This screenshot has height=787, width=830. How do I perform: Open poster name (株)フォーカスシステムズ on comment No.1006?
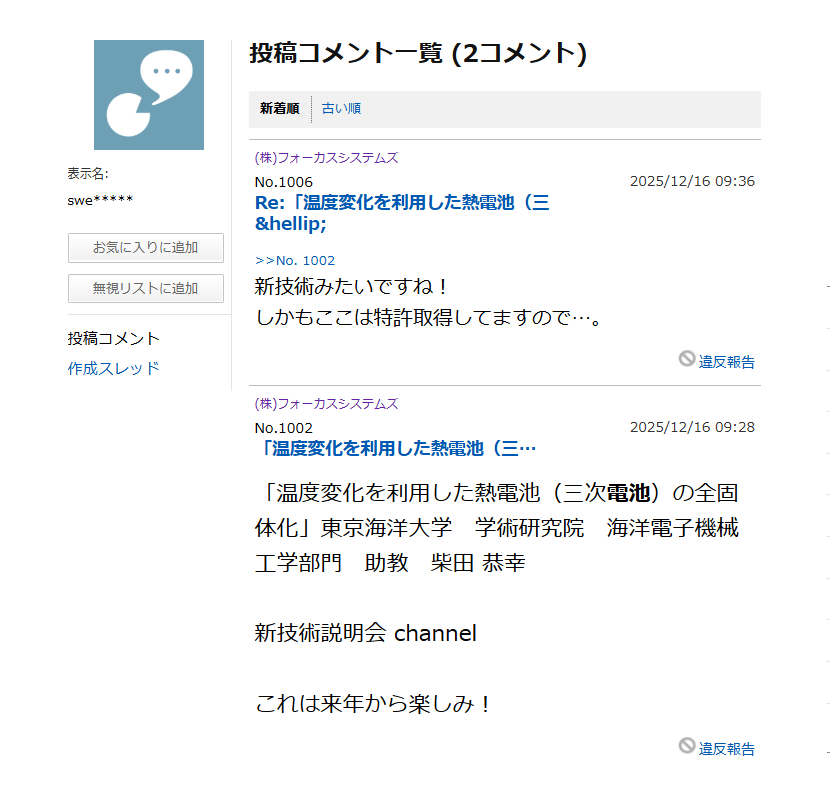click(x=325, y=157)
